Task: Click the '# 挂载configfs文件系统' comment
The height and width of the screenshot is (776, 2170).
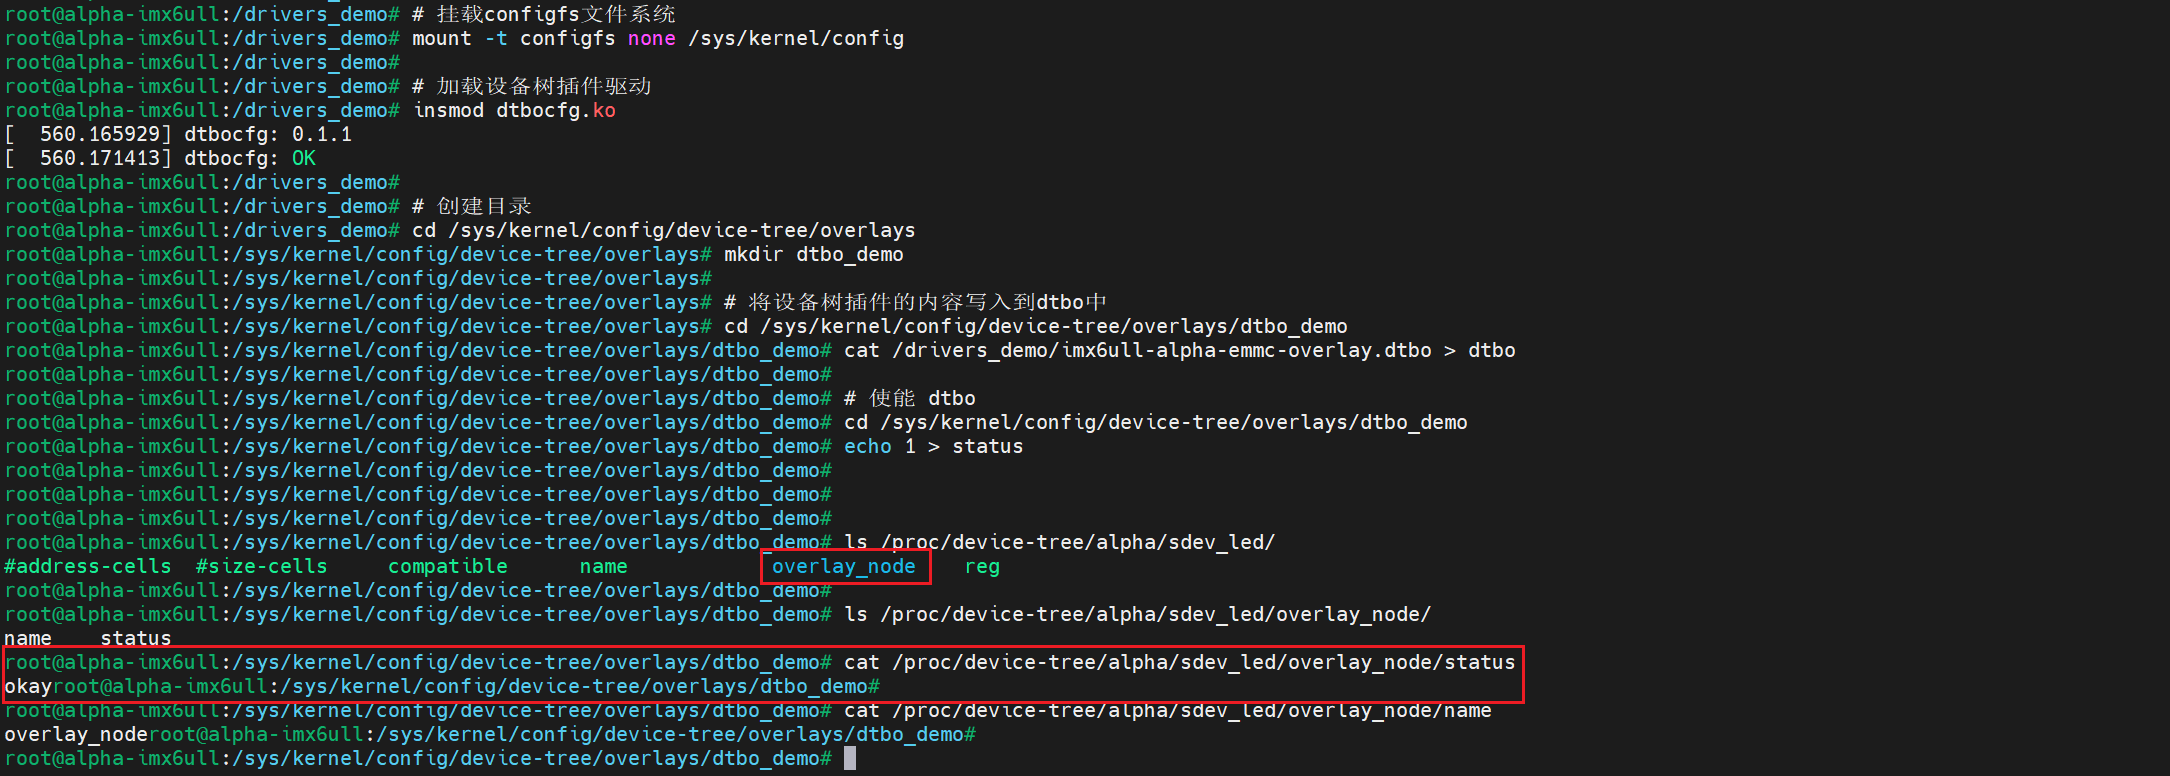Action: pyautogui.click(x=543, y=15)
